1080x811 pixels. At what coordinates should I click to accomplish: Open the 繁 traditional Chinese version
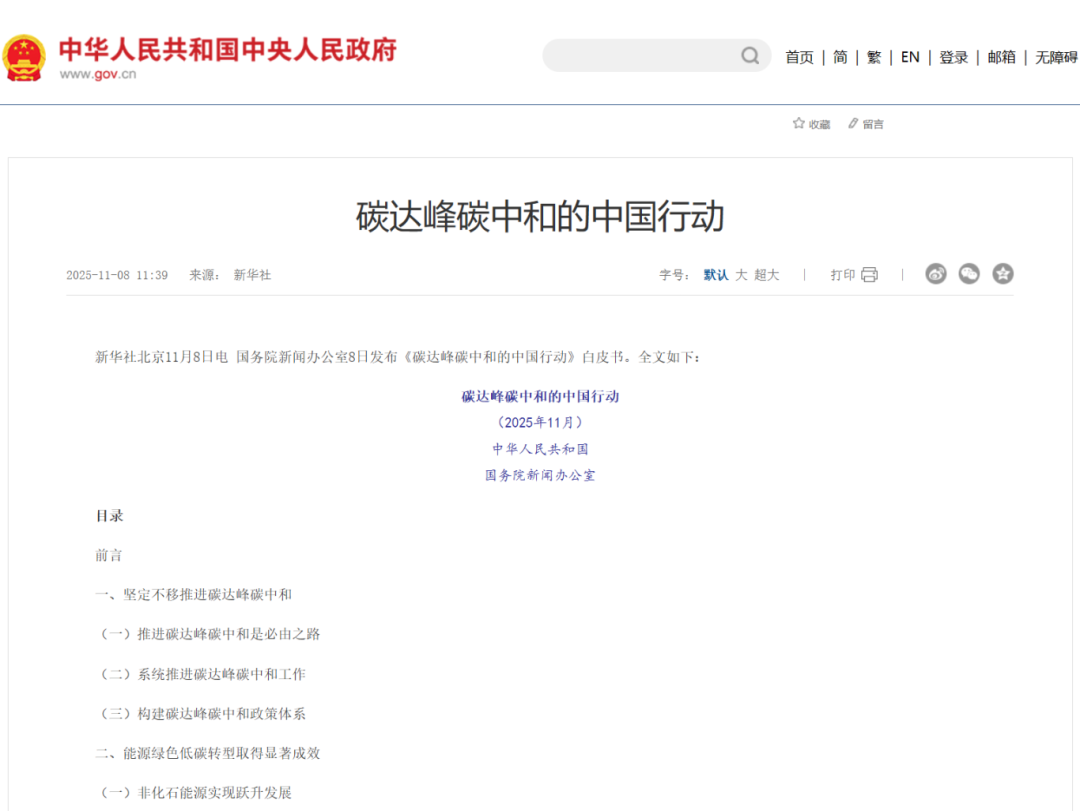point(873,57)
